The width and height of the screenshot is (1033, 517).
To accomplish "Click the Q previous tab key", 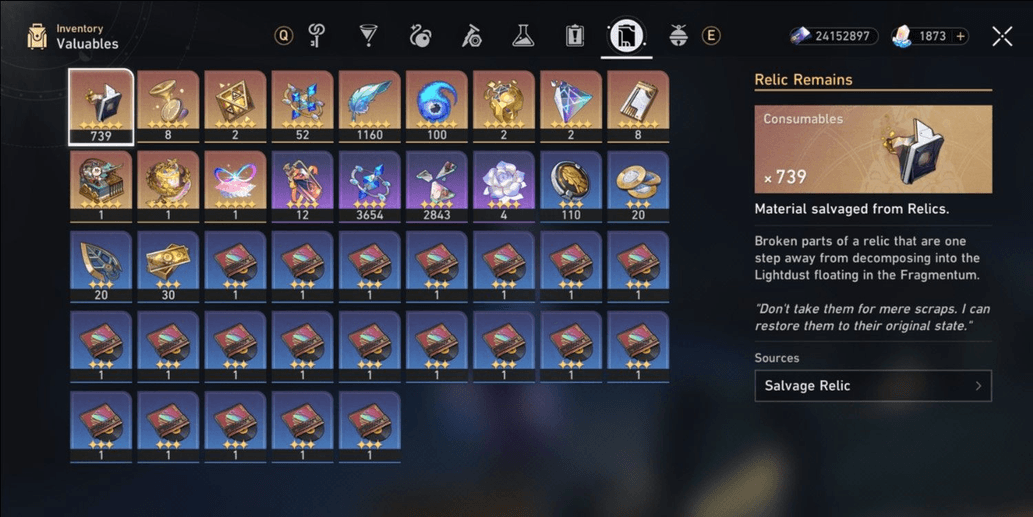I will click(283, 36).
